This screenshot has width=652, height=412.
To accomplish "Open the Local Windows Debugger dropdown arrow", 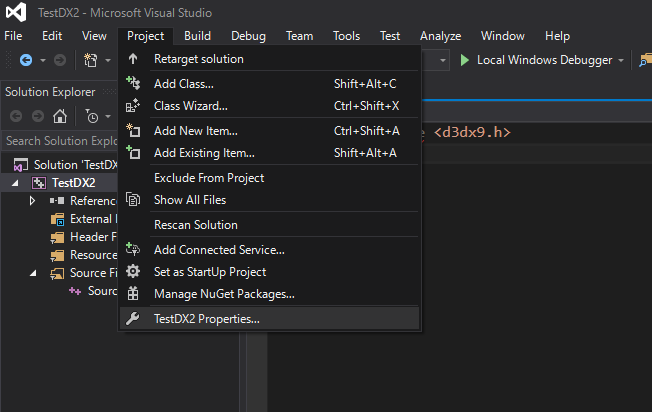I will click(x=621, y=60).
